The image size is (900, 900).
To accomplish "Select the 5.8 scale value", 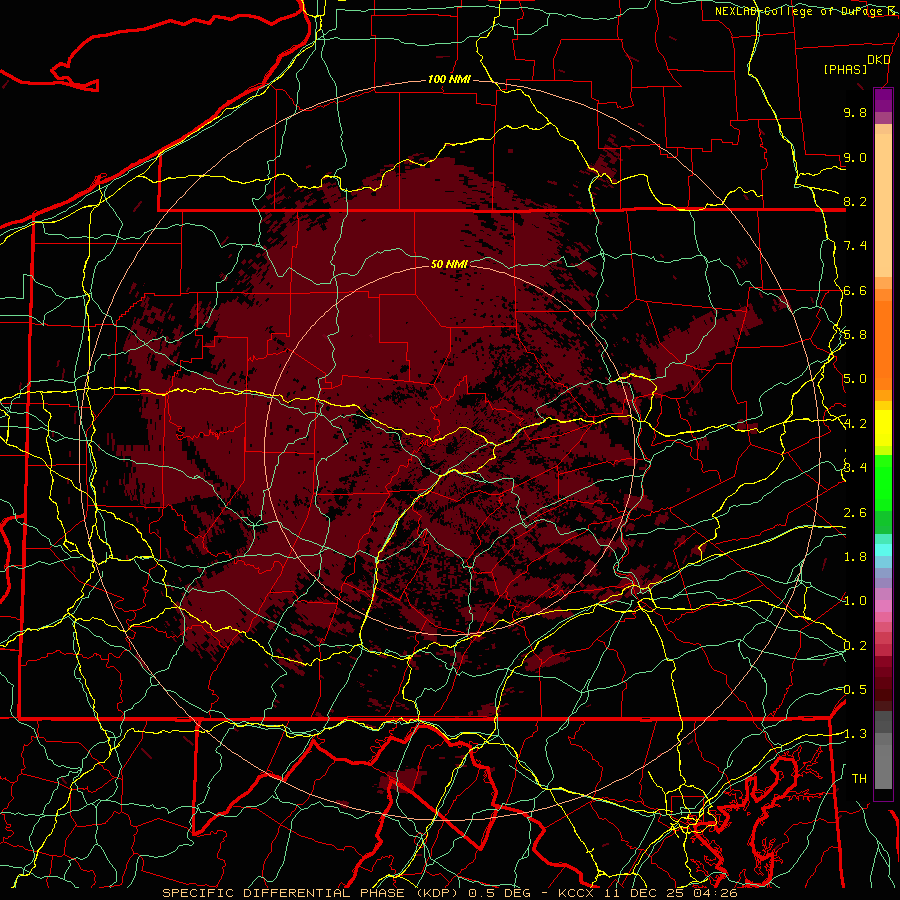I will tap(855, 335).
